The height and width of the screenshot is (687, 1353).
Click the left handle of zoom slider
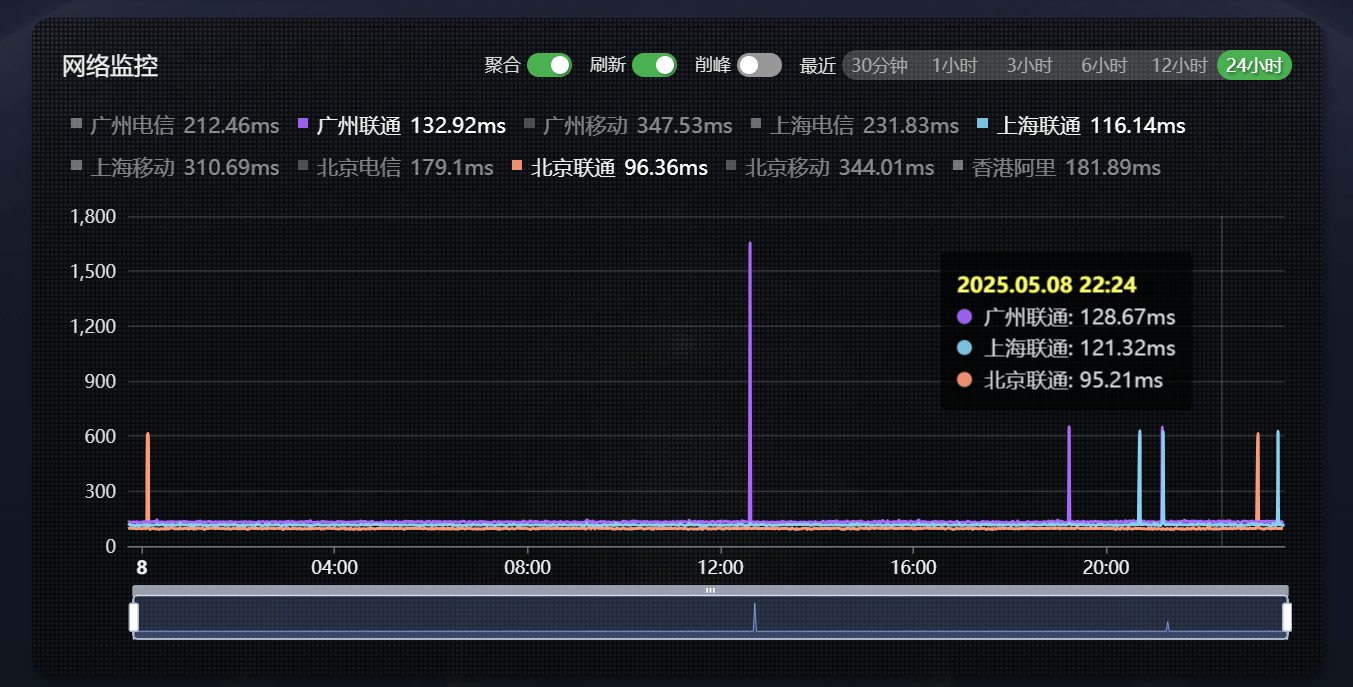point(134,617)
